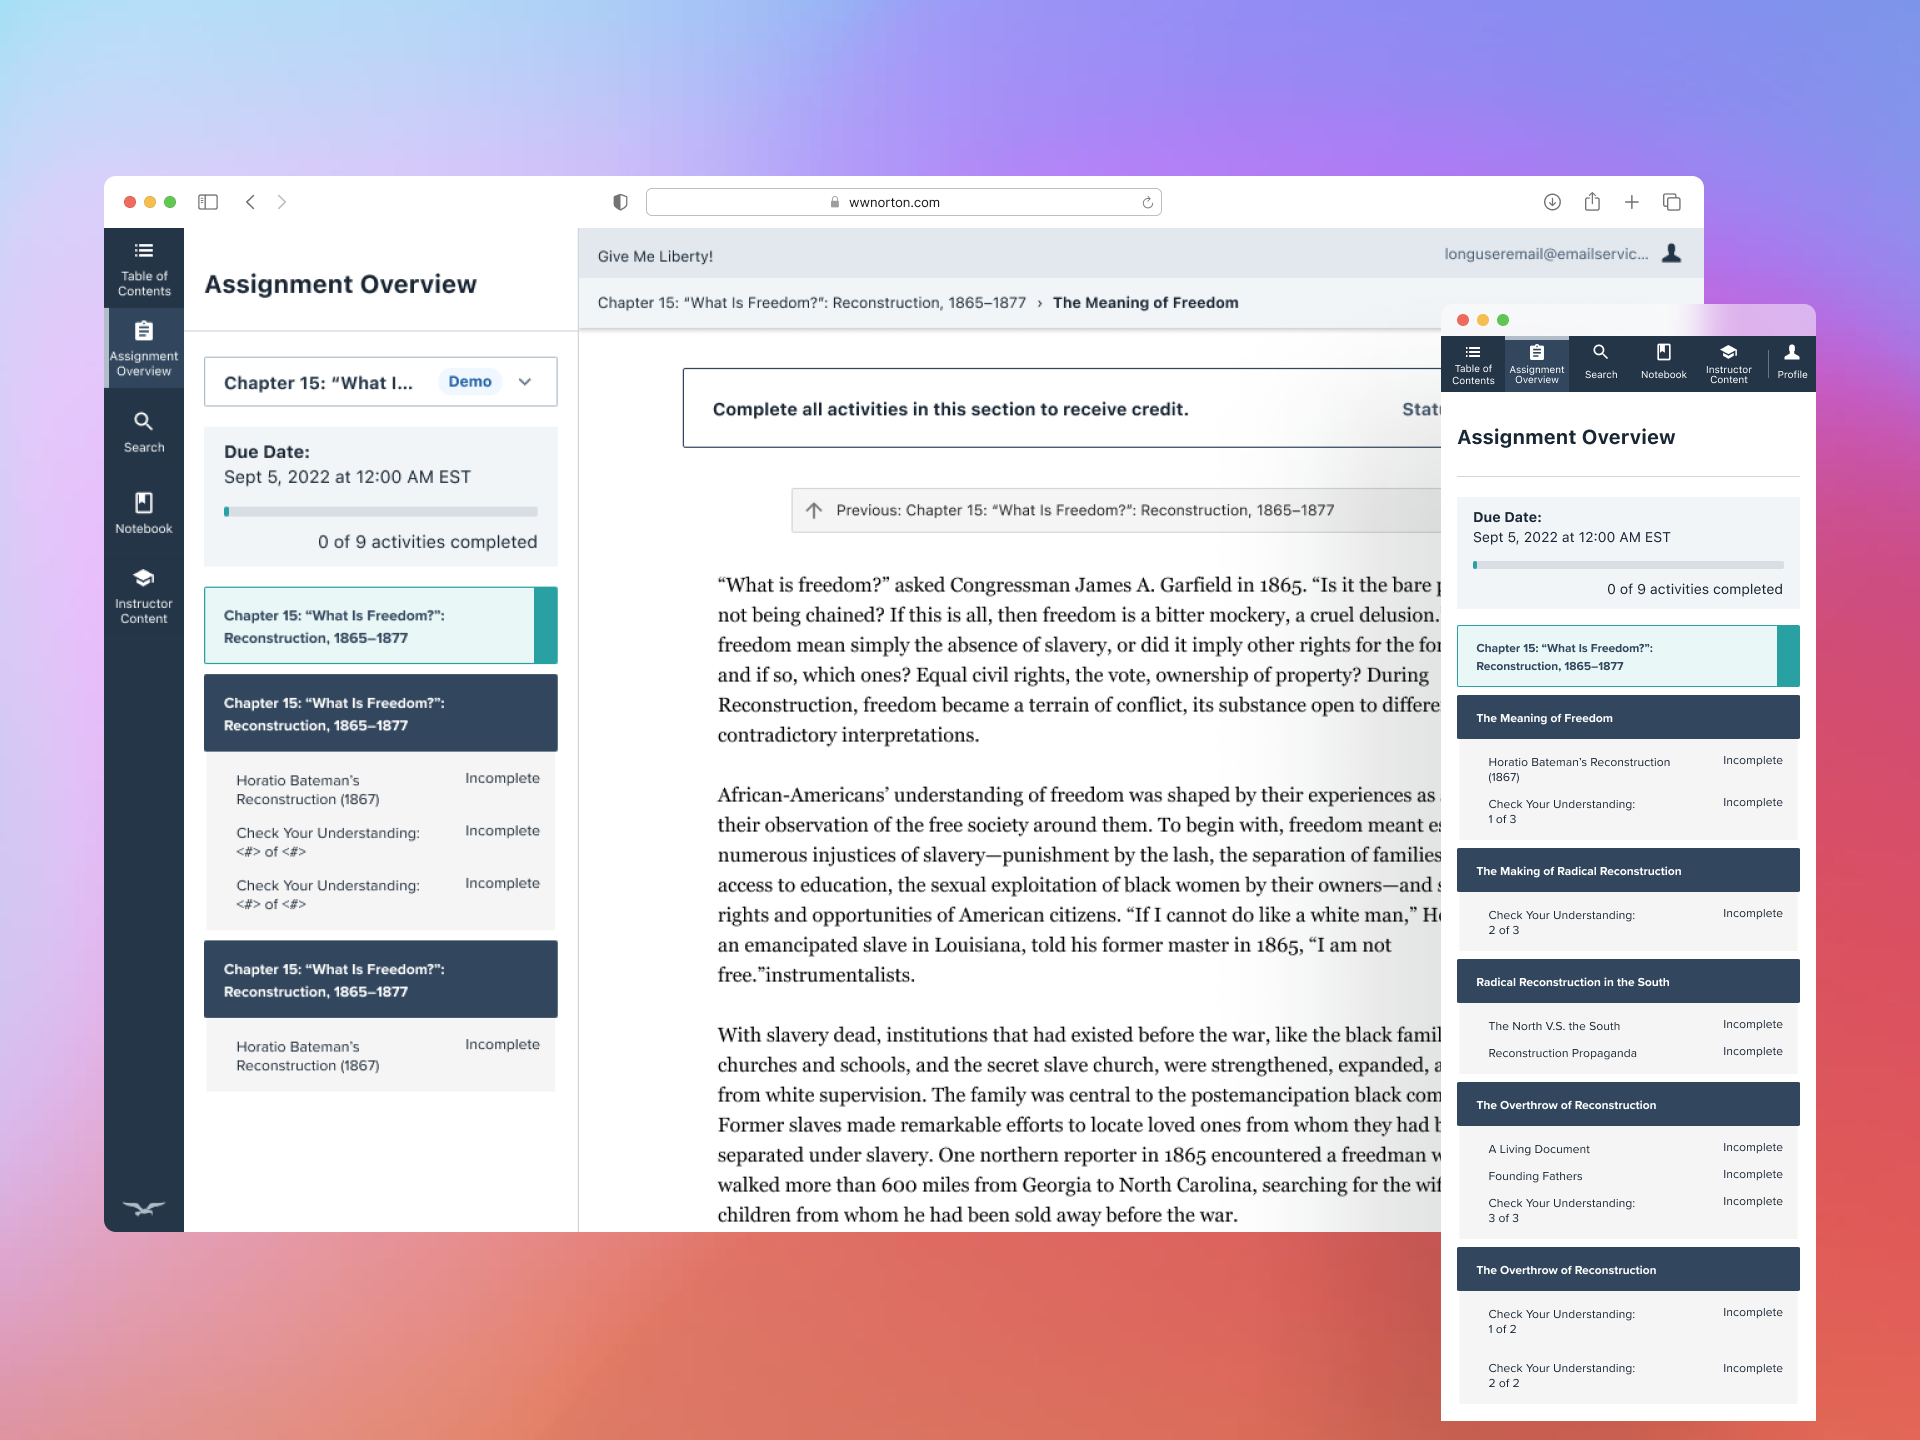Click the activities completed progress bar
Screen dimensions: 1920x1440
380,511
